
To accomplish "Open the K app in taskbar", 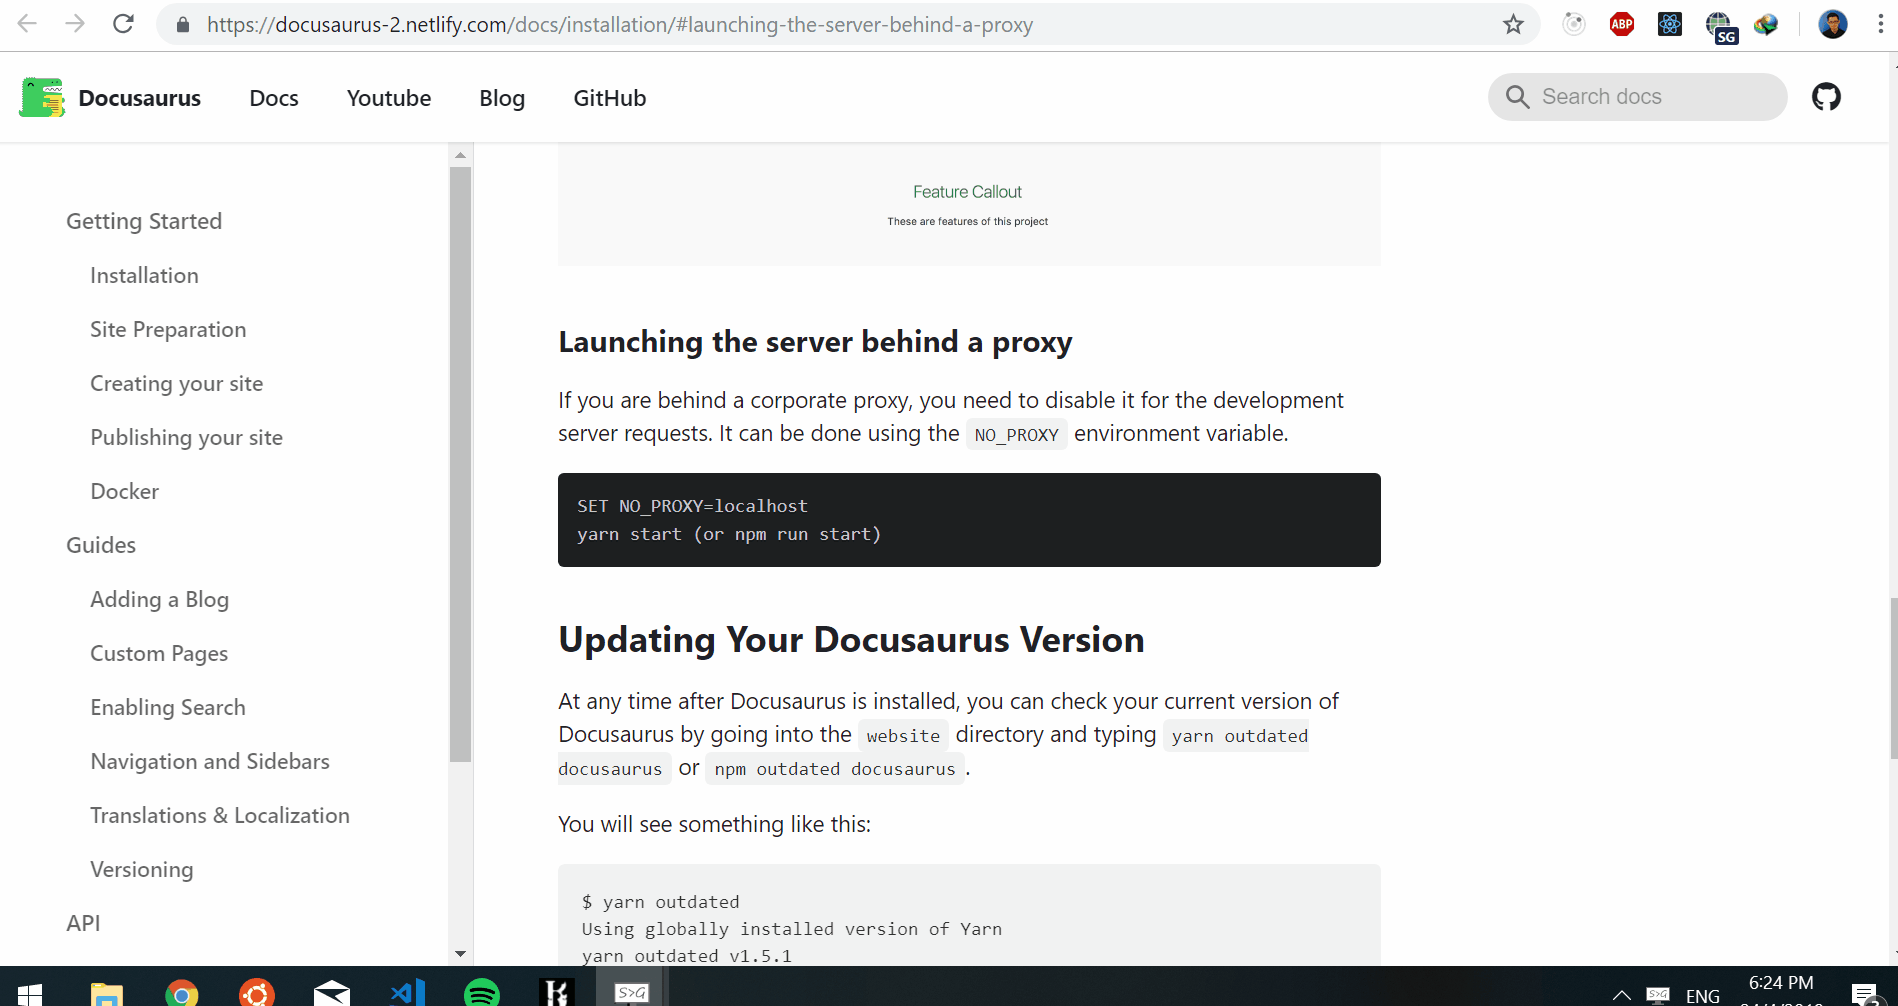I will pos(557,993).
